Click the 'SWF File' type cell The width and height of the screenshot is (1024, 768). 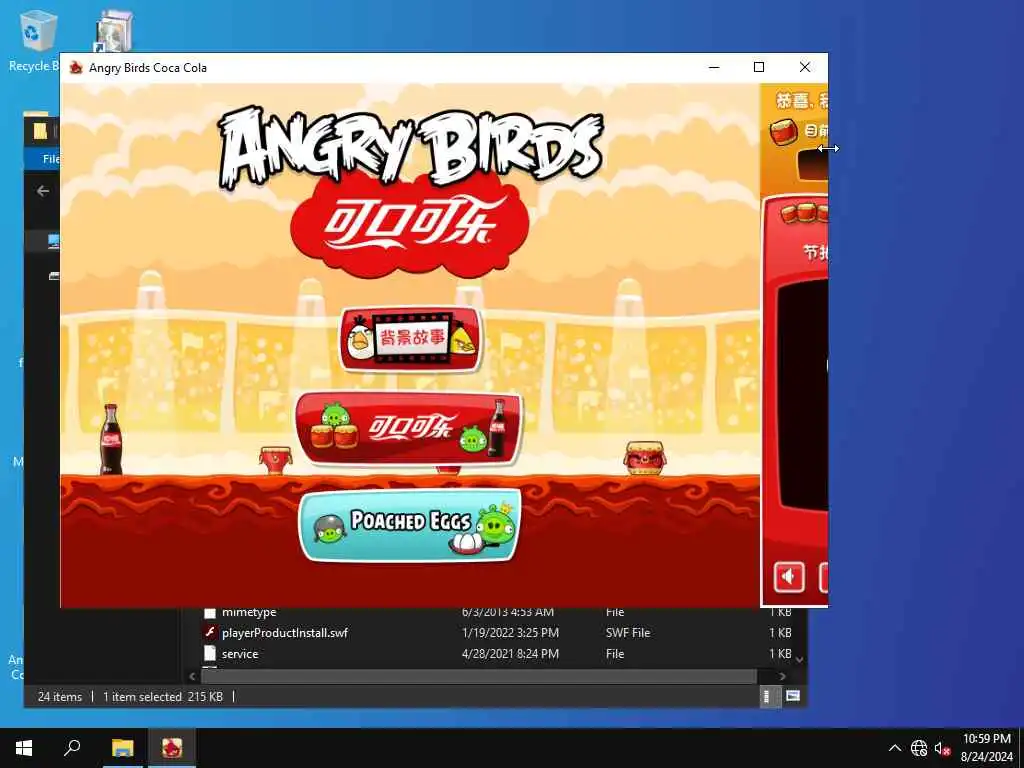pos(628,633)
